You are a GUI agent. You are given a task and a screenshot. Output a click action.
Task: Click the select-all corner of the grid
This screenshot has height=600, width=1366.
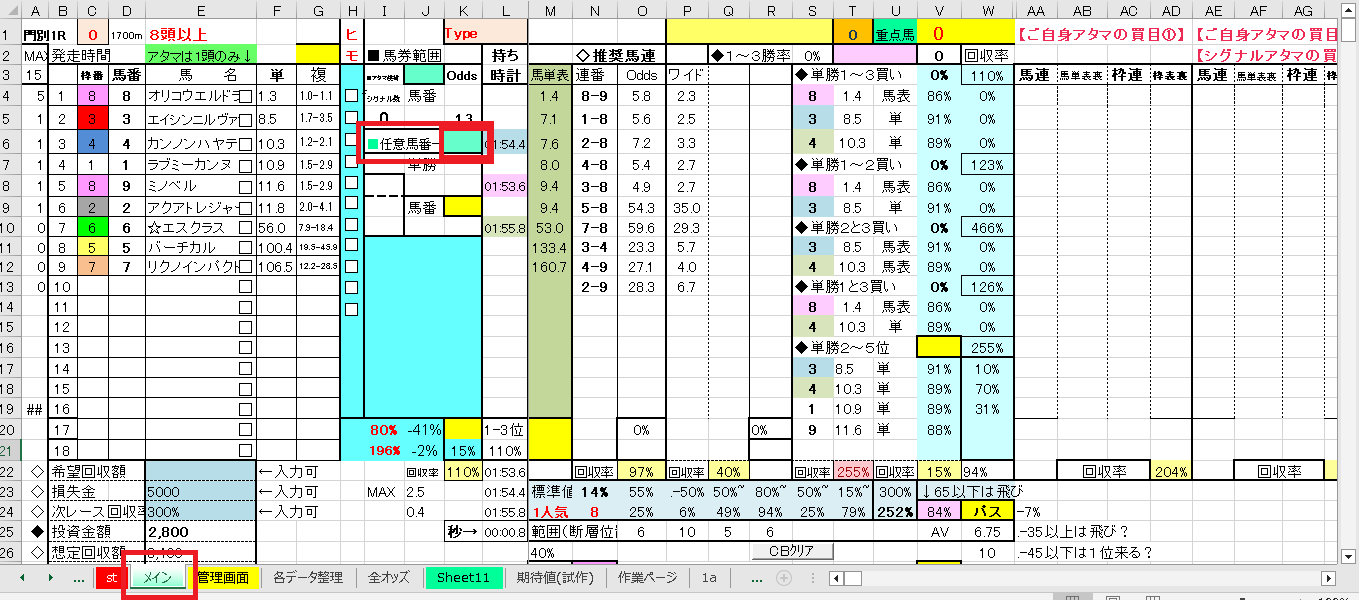point(11,11)
